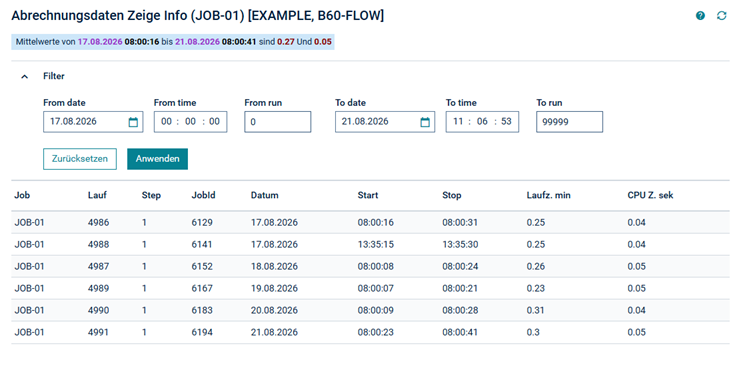
Task: Sort by the Lauf column header
Action: [x=97, y=195]
